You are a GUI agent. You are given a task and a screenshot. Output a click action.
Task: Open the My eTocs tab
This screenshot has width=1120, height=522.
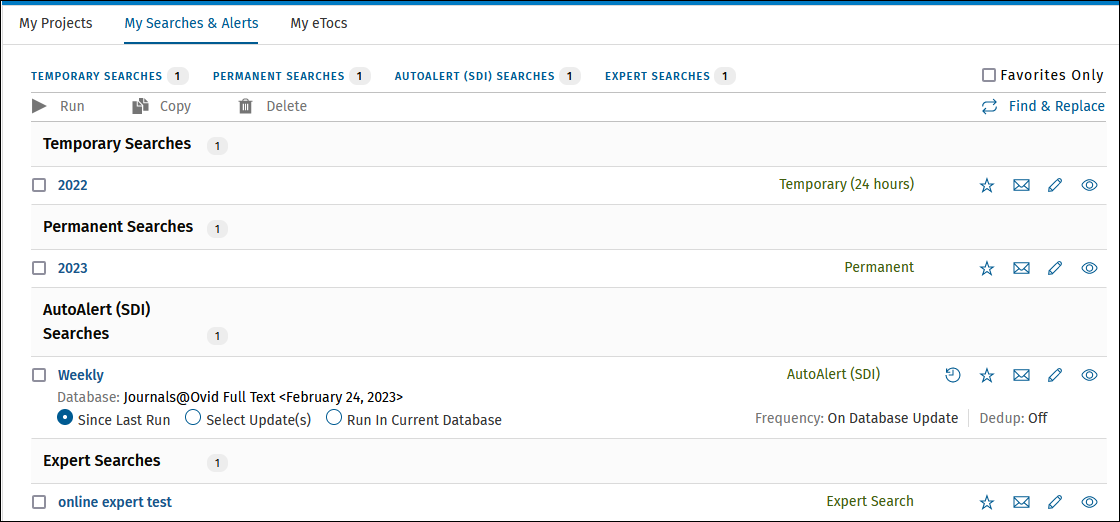point(319,24)
